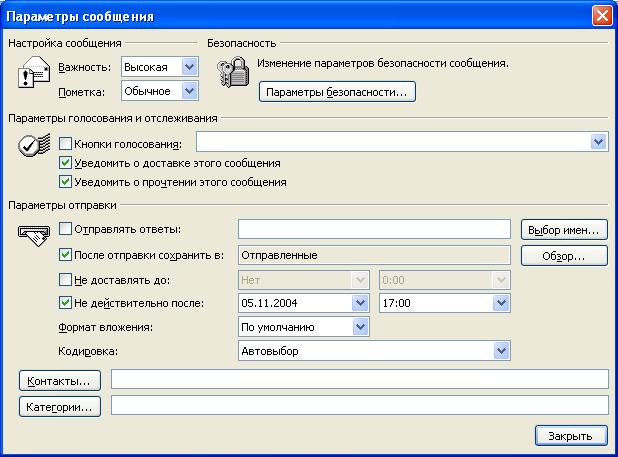Click the Обзор button

click(x=564, y=256)
